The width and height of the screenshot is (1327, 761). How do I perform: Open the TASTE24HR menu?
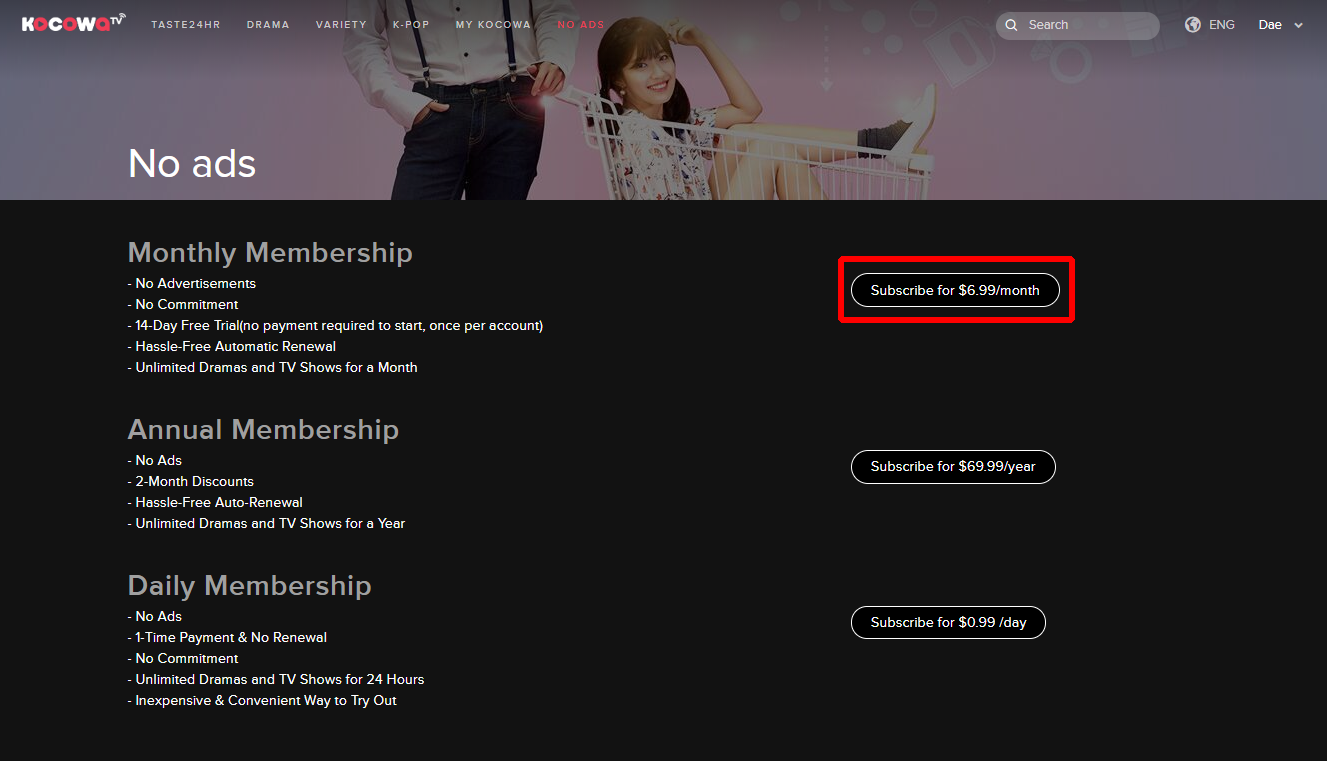pos(184,25)
